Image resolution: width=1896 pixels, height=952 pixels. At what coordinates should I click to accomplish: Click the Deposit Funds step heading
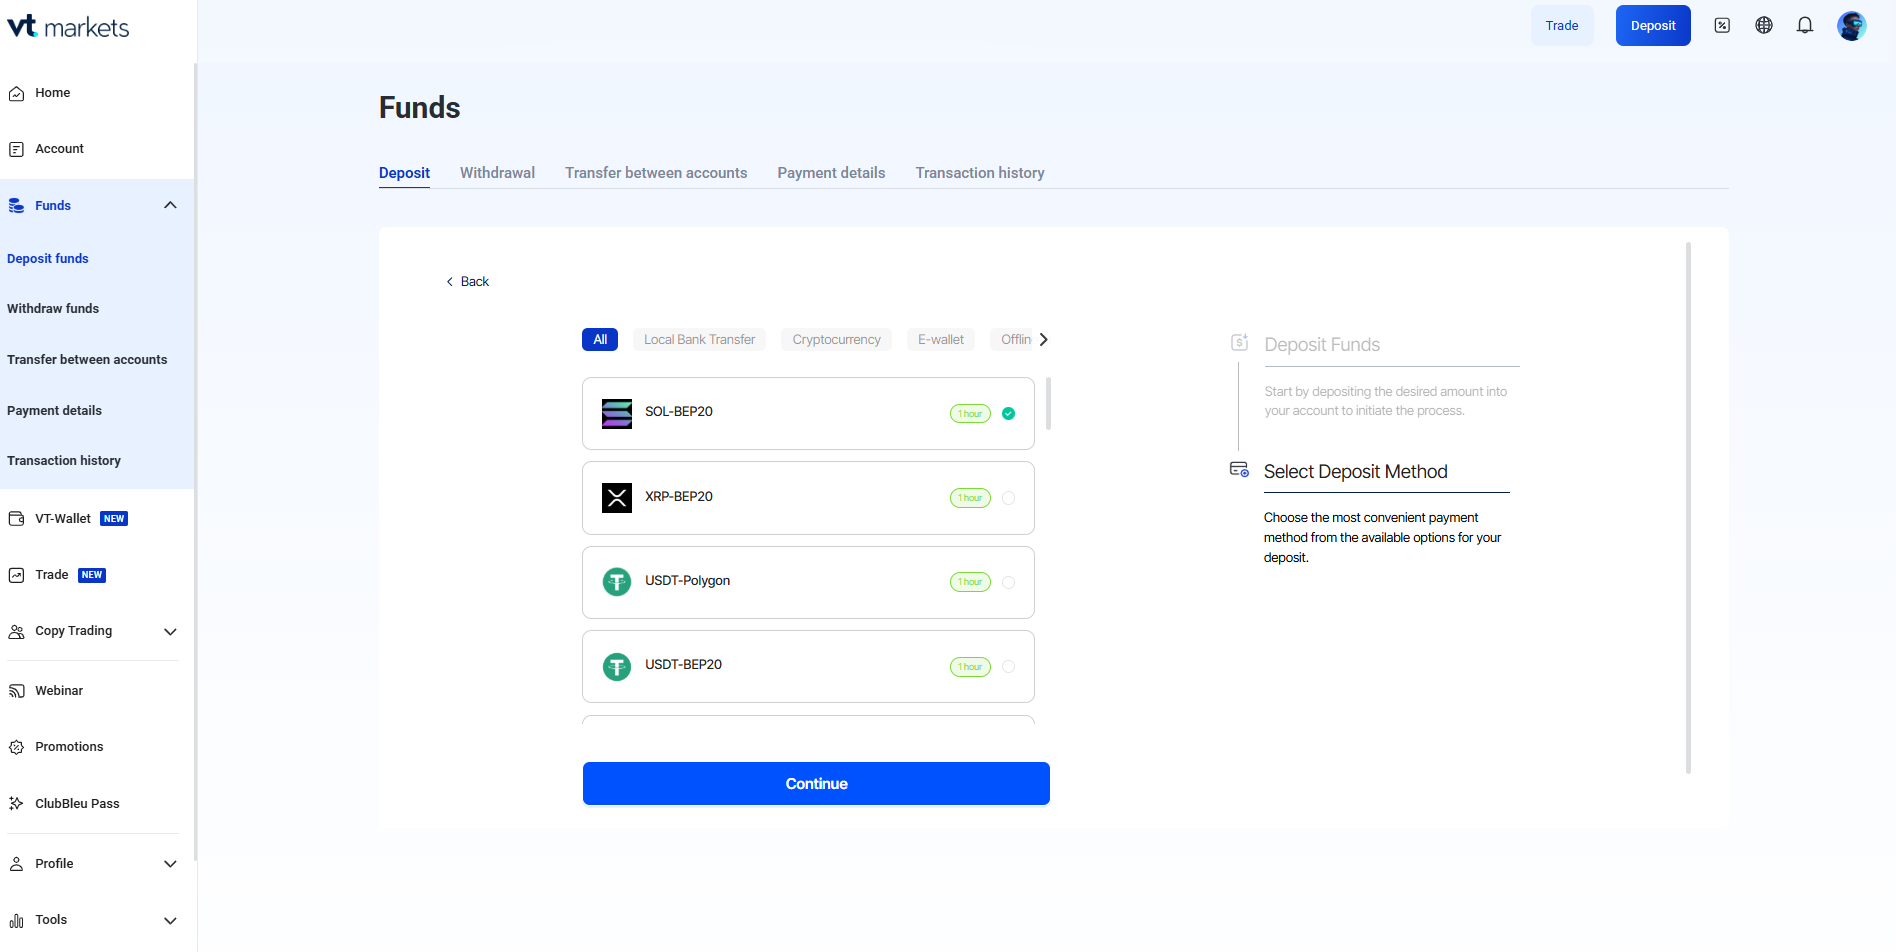point(1322,345)
